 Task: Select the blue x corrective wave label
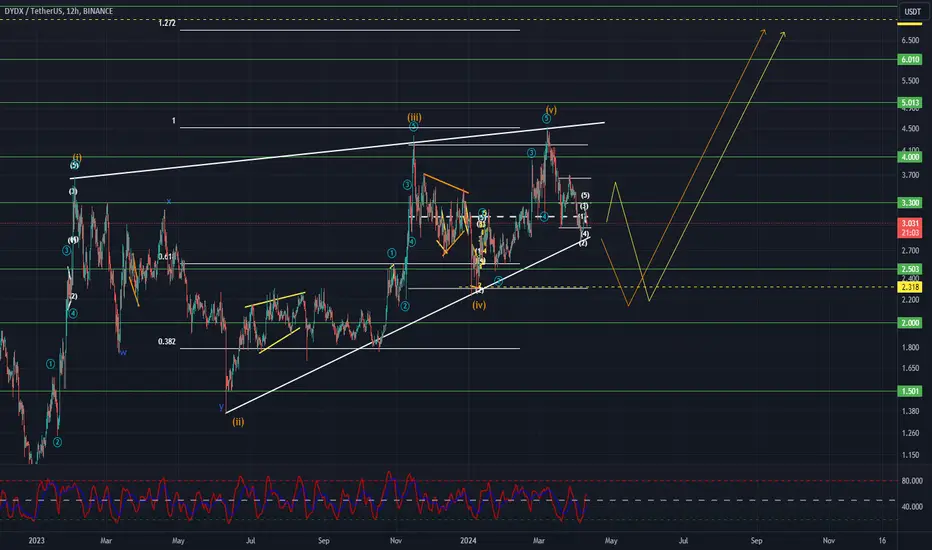click(x=169, y=202)
